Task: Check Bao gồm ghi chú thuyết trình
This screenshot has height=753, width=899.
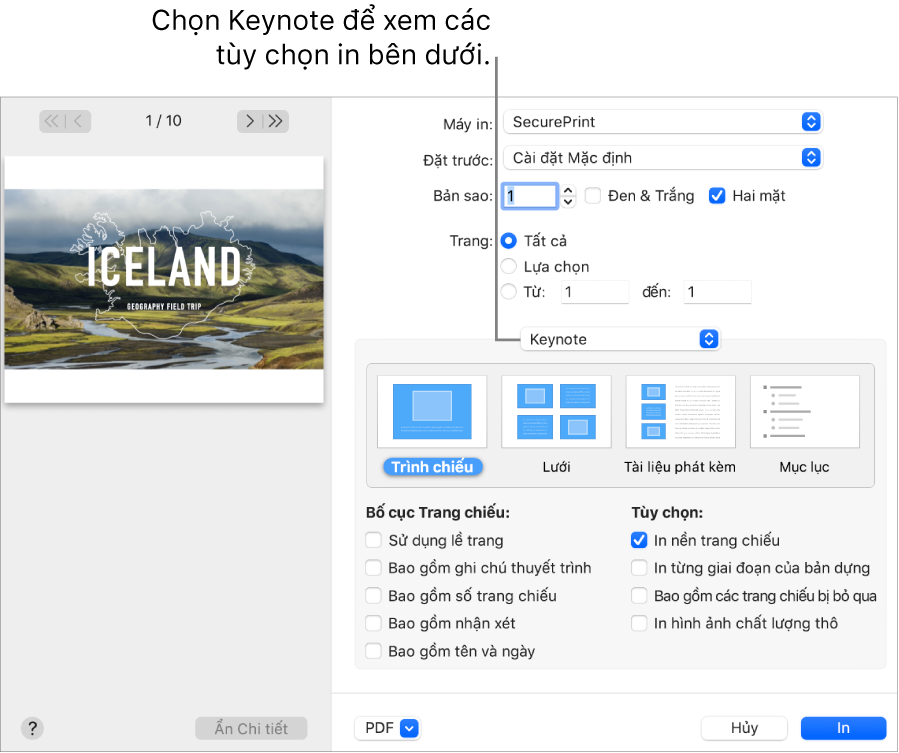Action: 373,567
